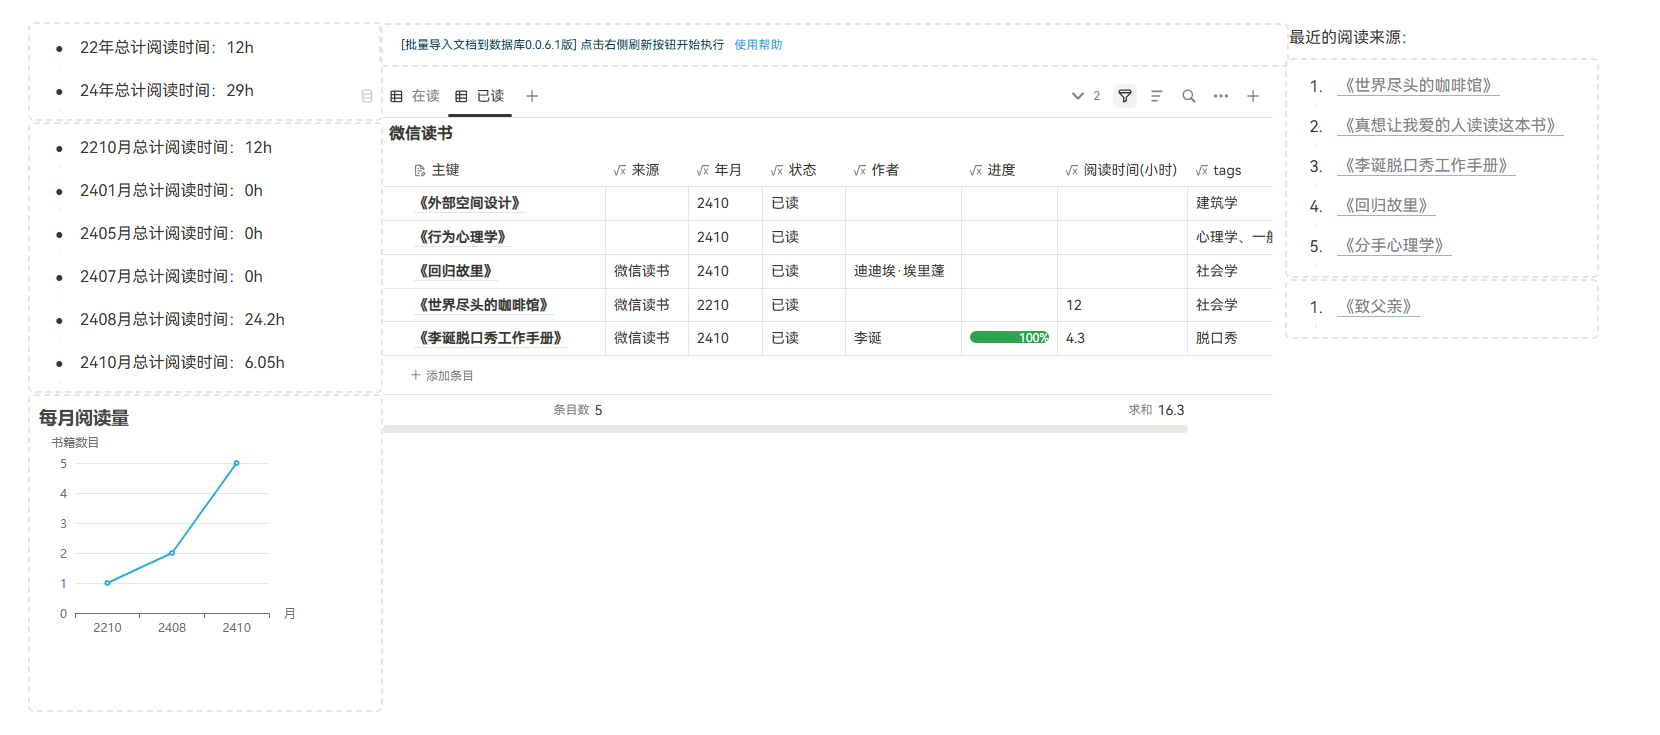Click the 进度 column header

point(1000,170)
